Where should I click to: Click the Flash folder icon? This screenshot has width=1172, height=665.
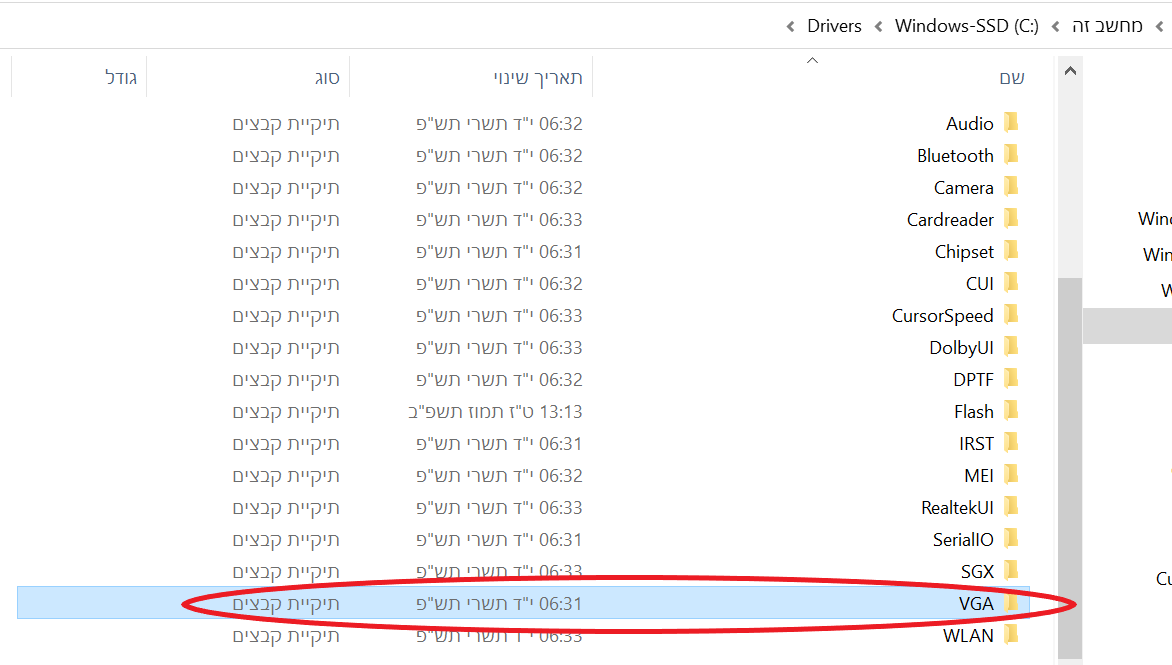(x=1011, y=411)
